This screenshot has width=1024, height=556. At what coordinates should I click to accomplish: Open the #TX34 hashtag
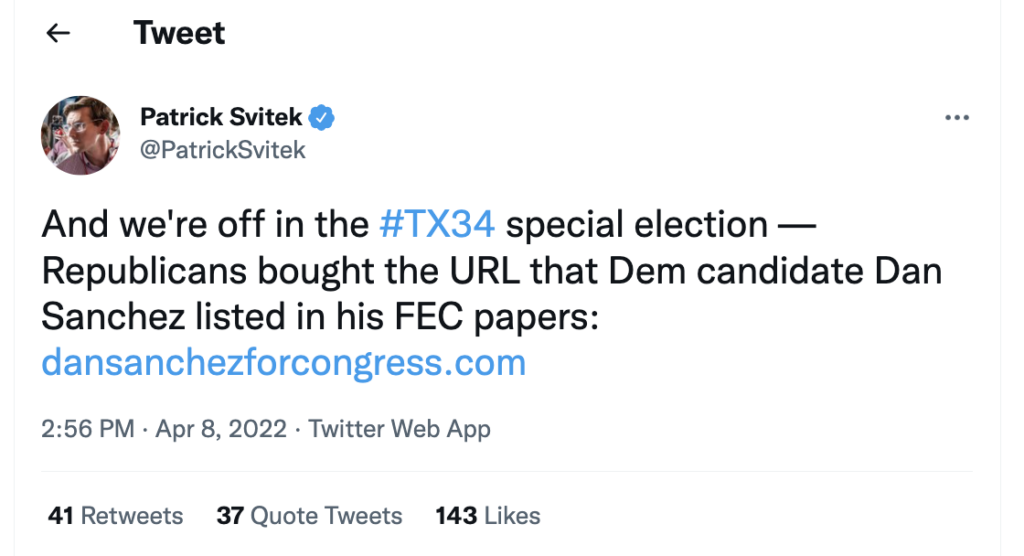point(438,224)
